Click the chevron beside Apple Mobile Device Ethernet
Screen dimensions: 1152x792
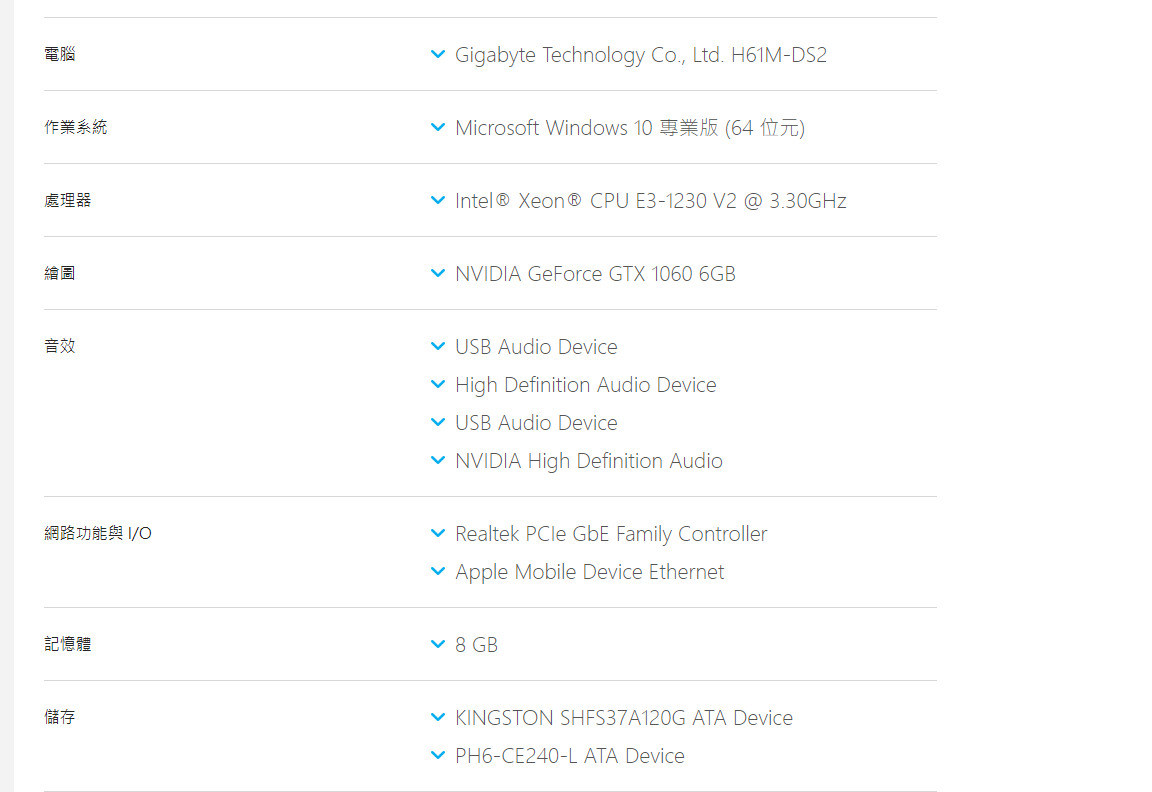point(437,572)
